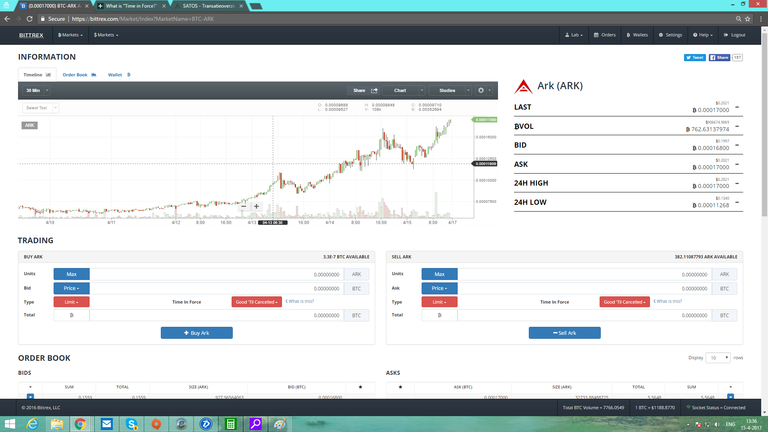Screen dimensions: 768x432
Task: Switch to the Timeline tab
Action: pyautogui.click(x=37, y=75)
